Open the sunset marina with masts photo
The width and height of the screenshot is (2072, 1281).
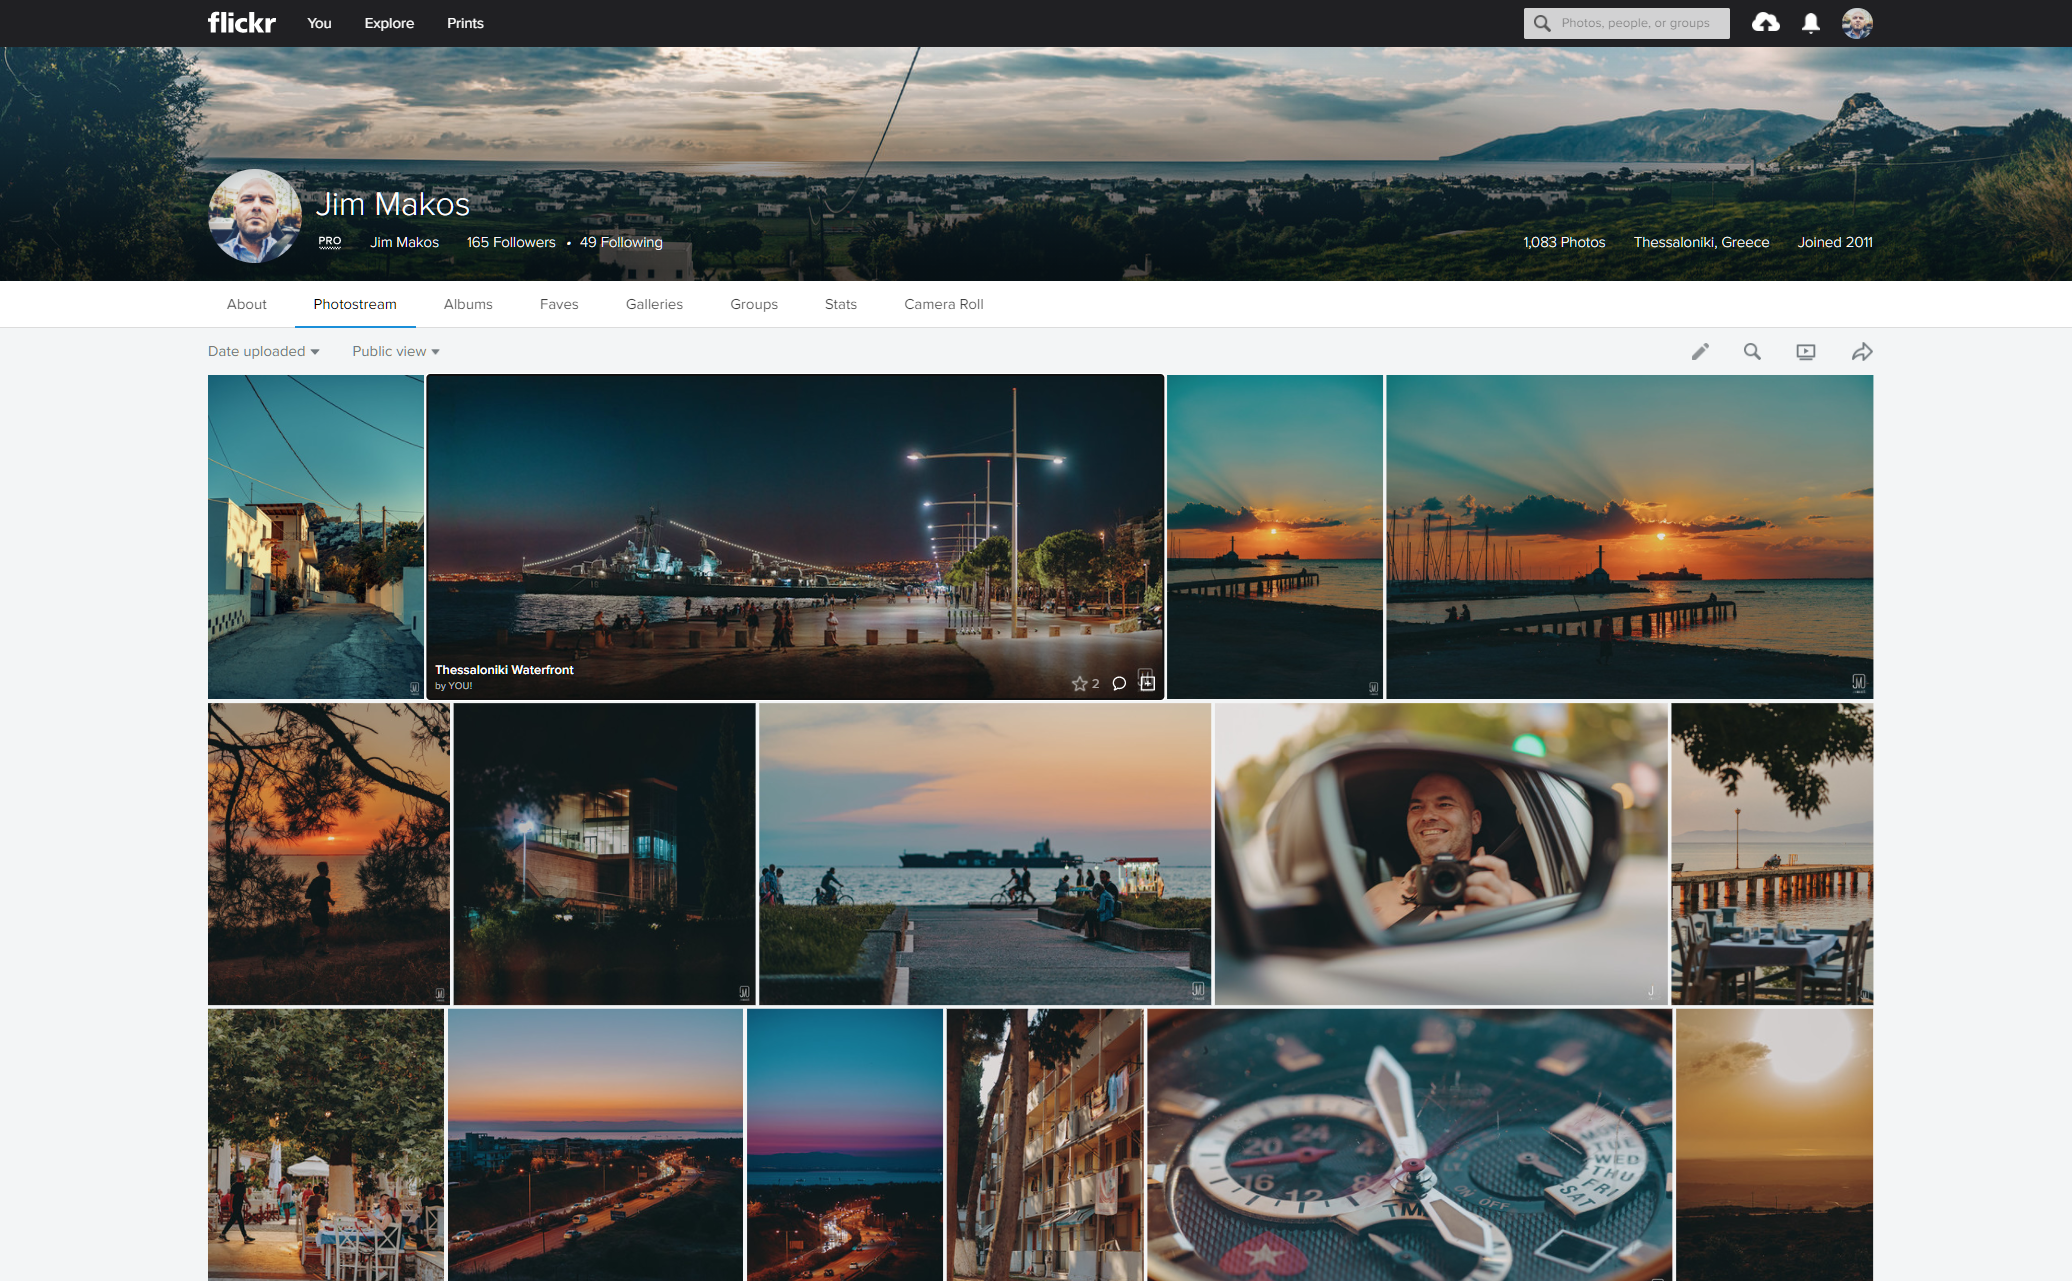coord(1630,537)
